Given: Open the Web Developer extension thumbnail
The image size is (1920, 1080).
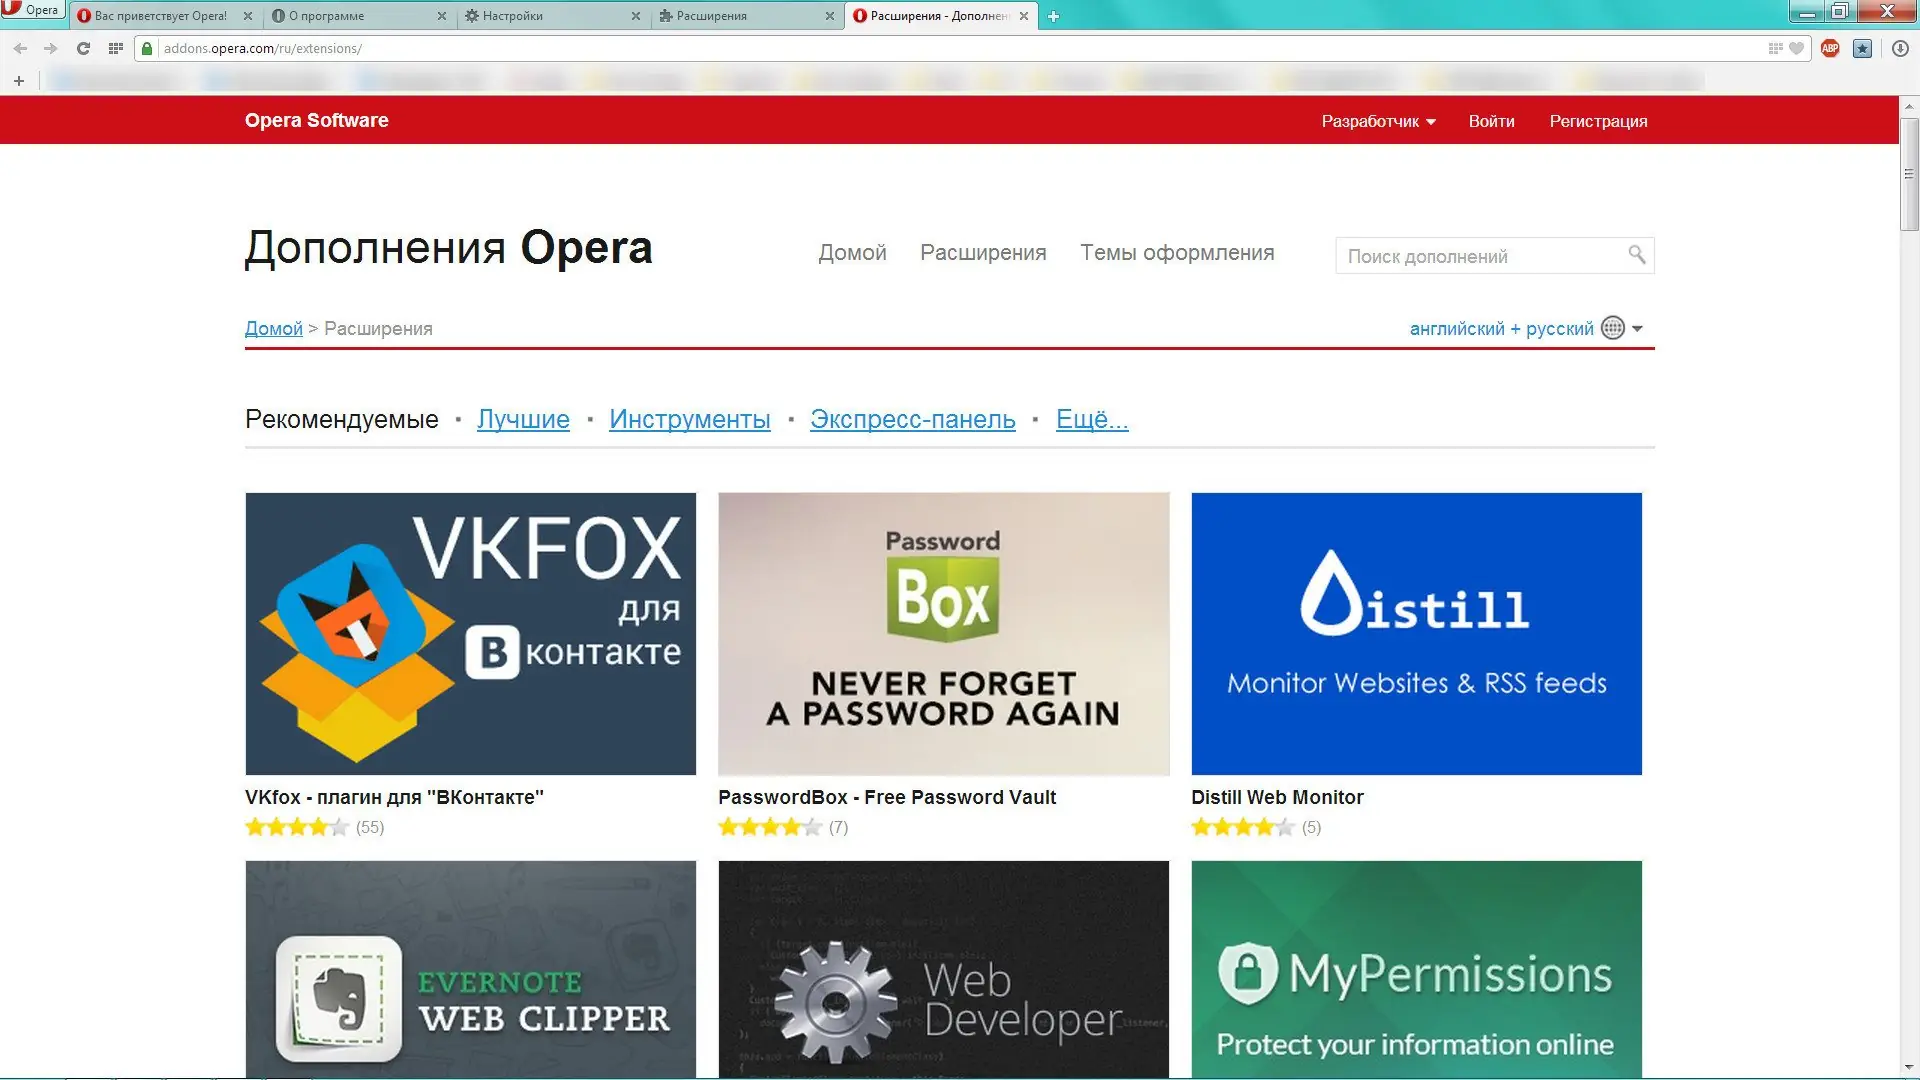Looking at the screenshot, I should coord(943,969).
